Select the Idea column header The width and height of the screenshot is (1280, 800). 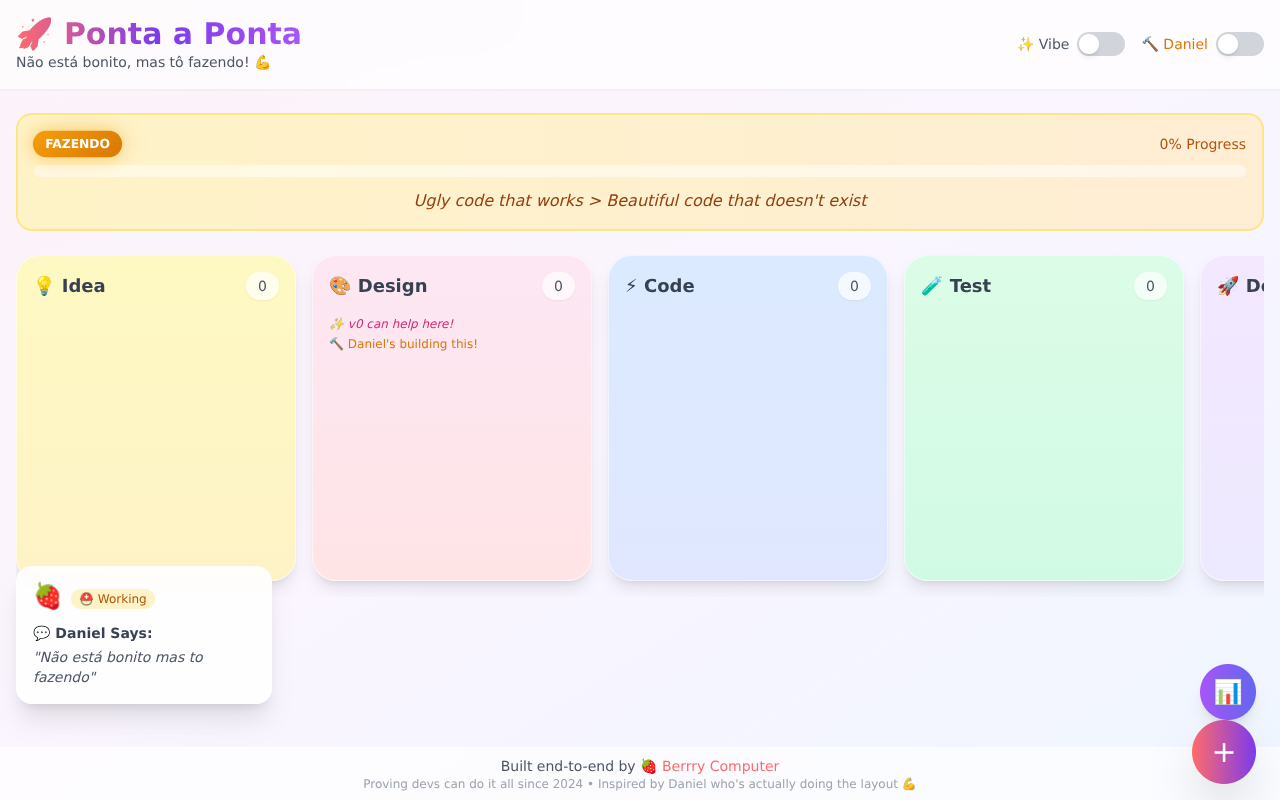point(83,286)
